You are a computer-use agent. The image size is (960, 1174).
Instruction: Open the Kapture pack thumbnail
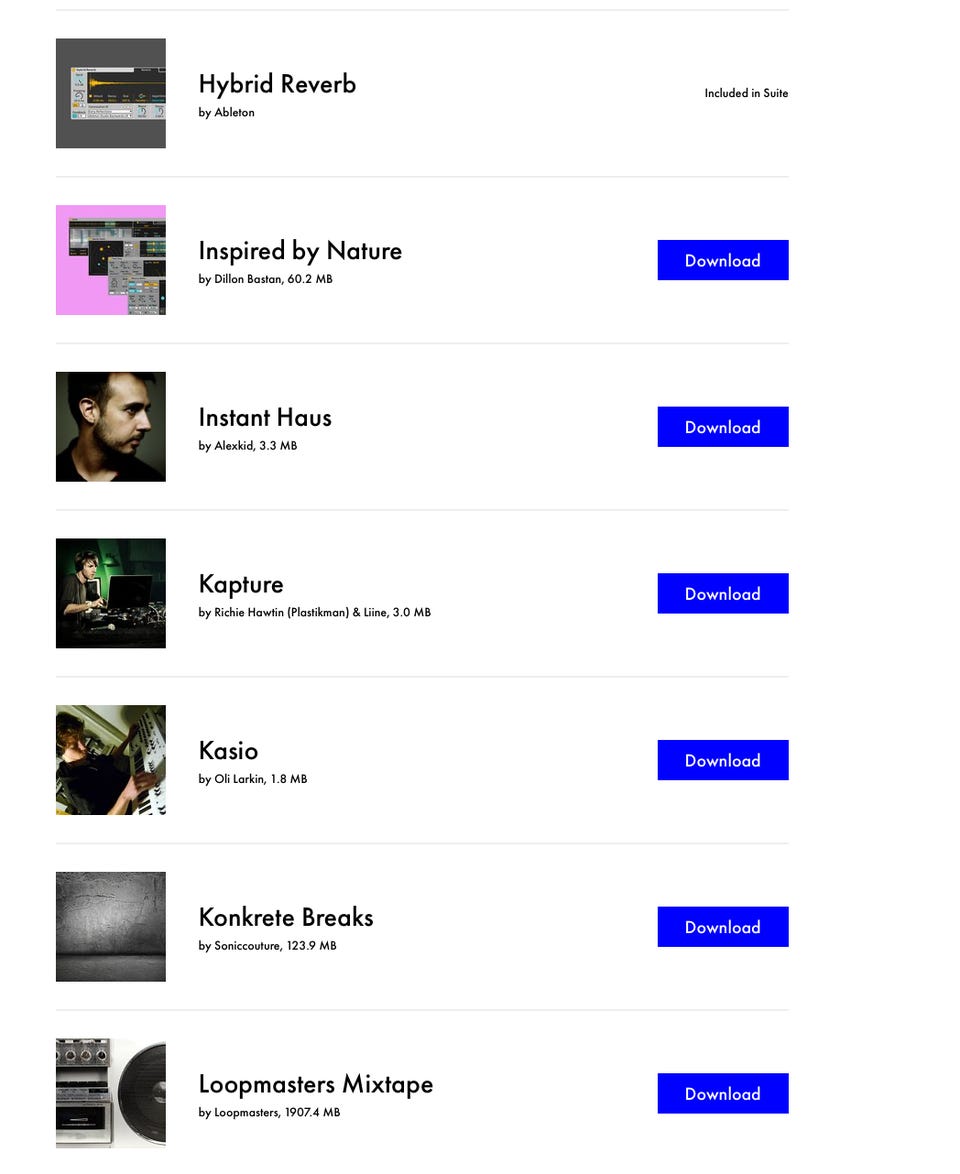pyautogui.click(x=110, y=594)
